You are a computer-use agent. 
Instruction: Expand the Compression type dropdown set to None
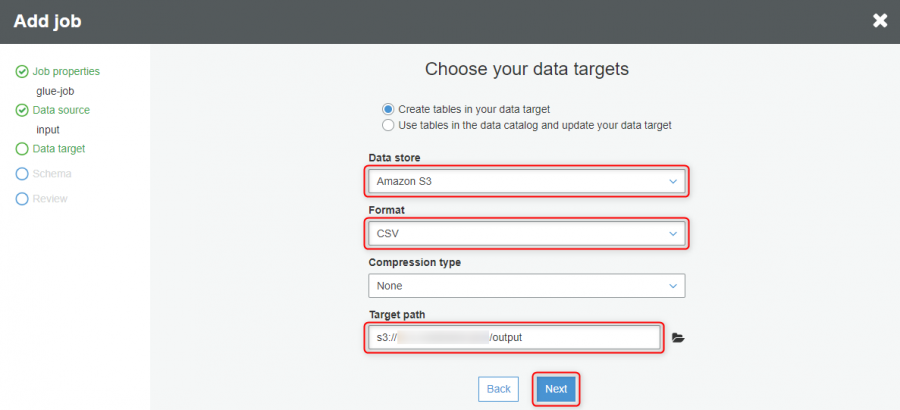(526, 285)
